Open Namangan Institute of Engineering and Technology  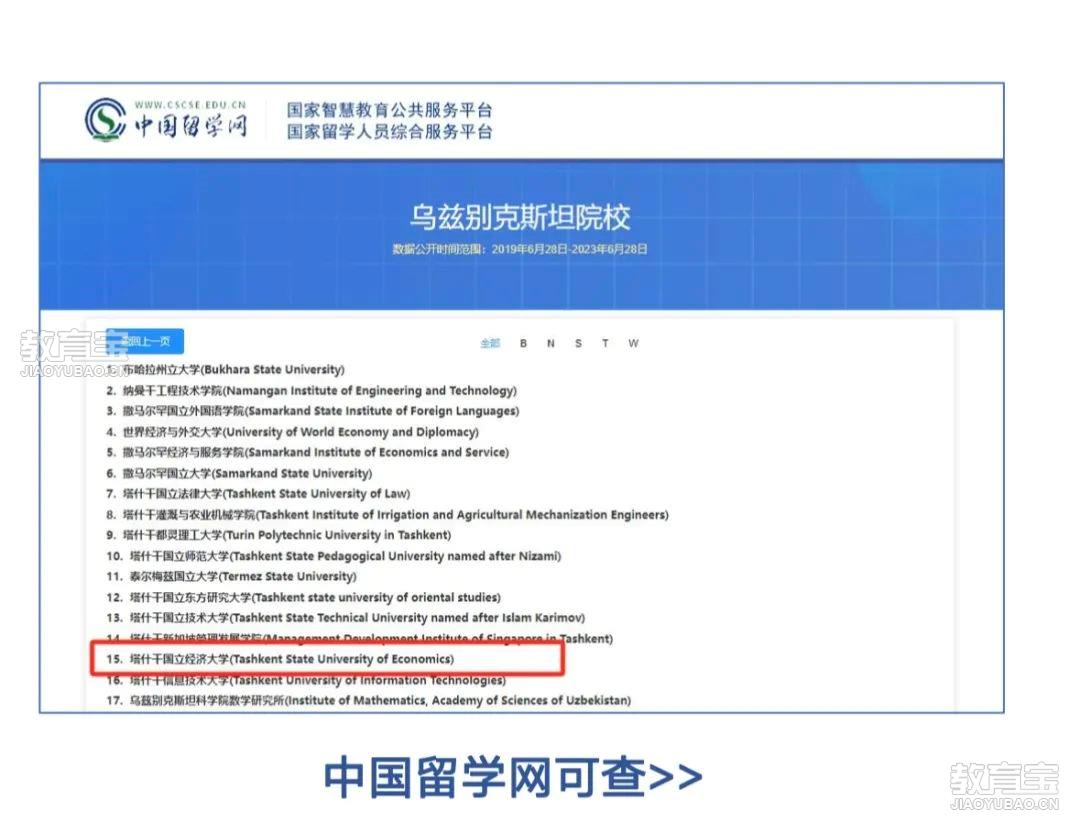(x=311, y=391)
